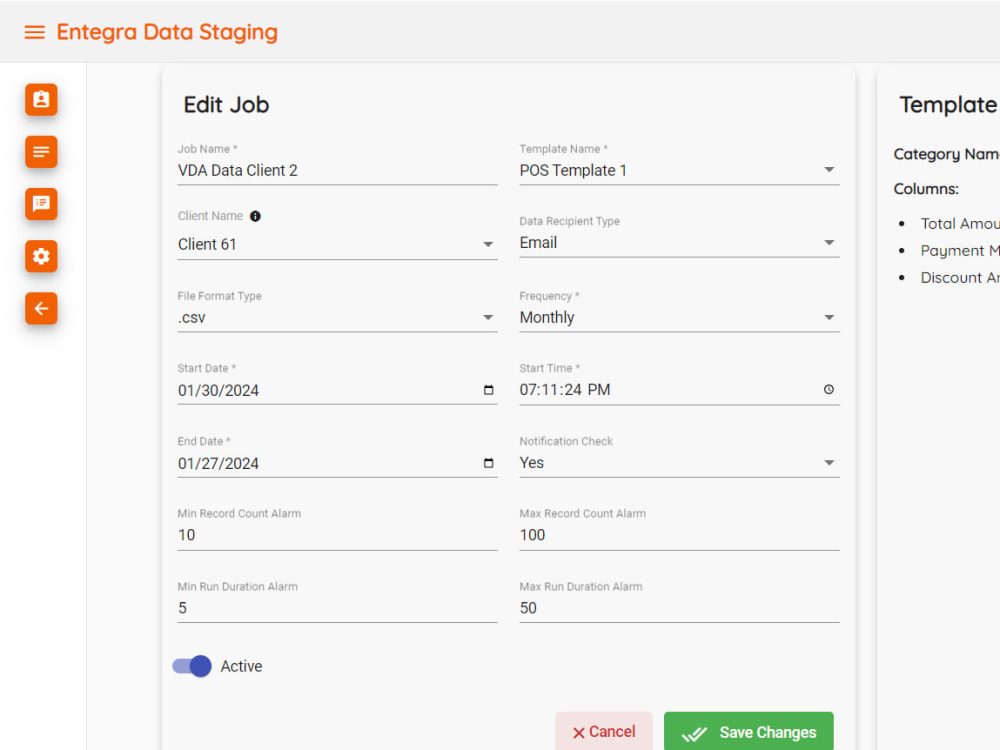The image size is (1000, 750).
Task: Click the clipboard-person sidebar icon
Action: (41, 100)
